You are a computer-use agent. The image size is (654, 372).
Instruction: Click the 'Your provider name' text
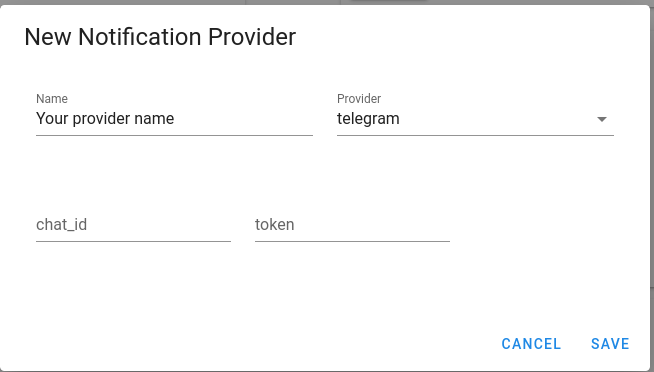[x=105, y=119]
